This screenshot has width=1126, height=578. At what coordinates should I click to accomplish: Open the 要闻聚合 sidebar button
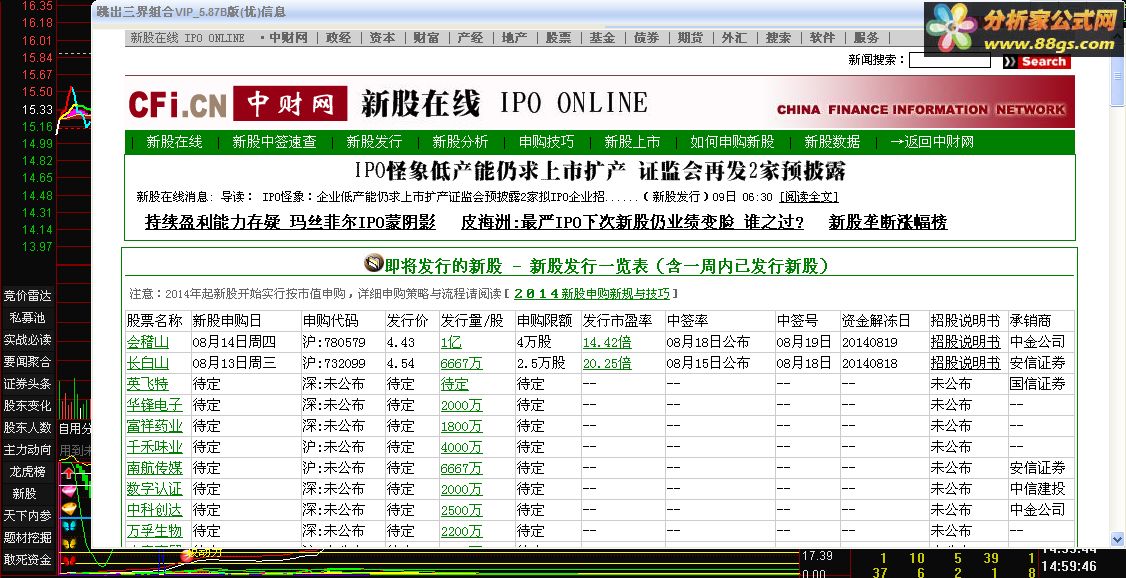point(27,362)
